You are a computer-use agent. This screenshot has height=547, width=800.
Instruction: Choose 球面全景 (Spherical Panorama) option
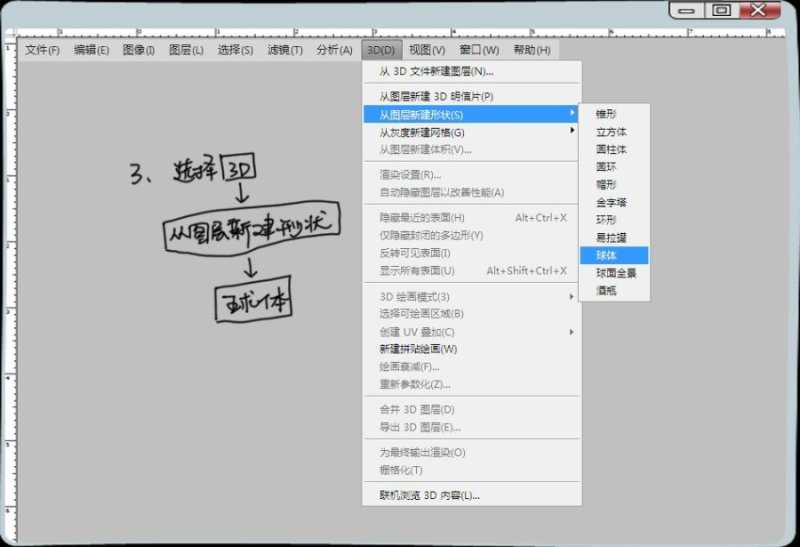click(x=616, y=272)
